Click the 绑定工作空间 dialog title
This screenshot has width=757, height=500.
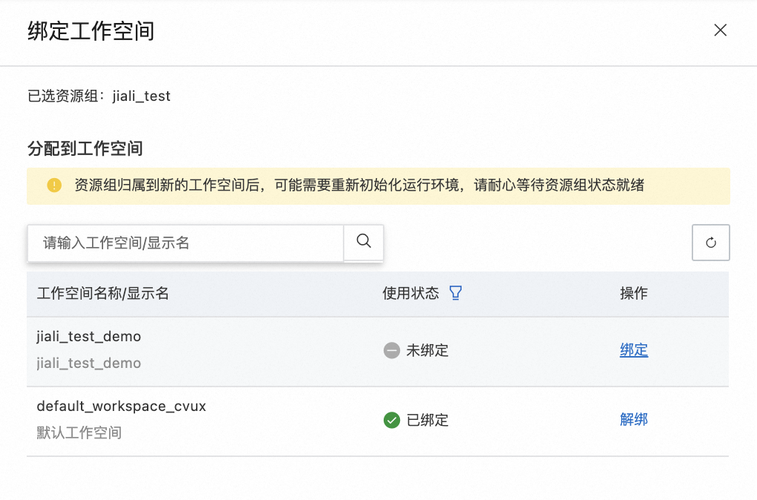pos(91,31)
